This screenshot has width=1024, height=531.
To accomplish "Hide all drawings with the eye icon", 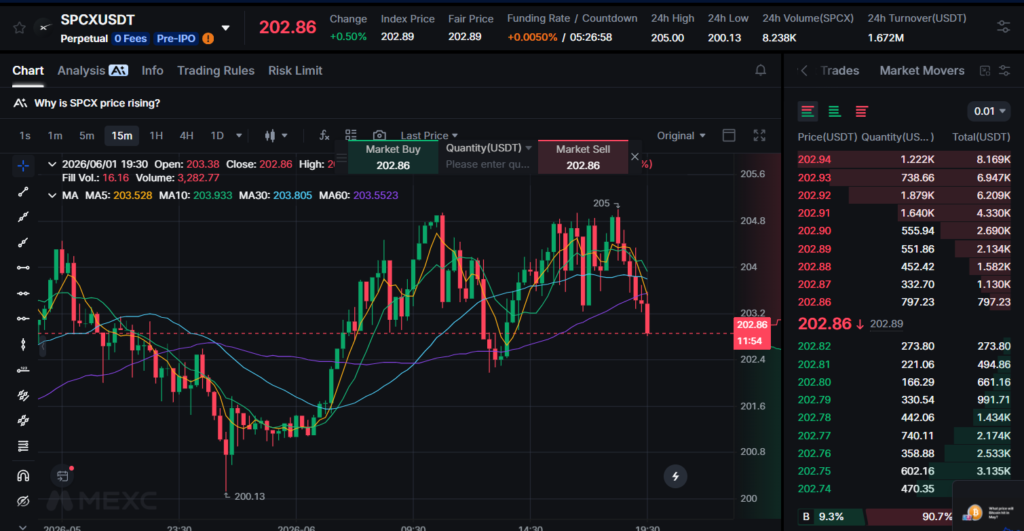I will 23,501.
